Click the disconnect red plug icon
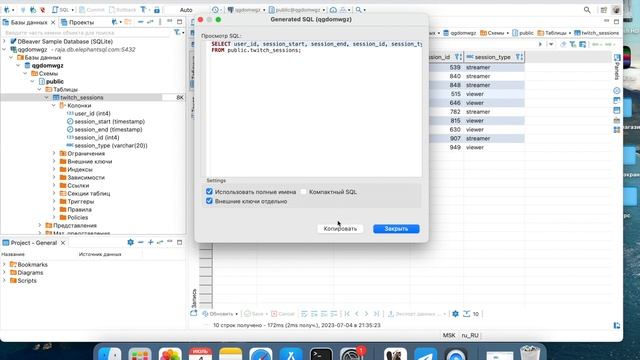The image size is (640, 360). coord(42,9)
